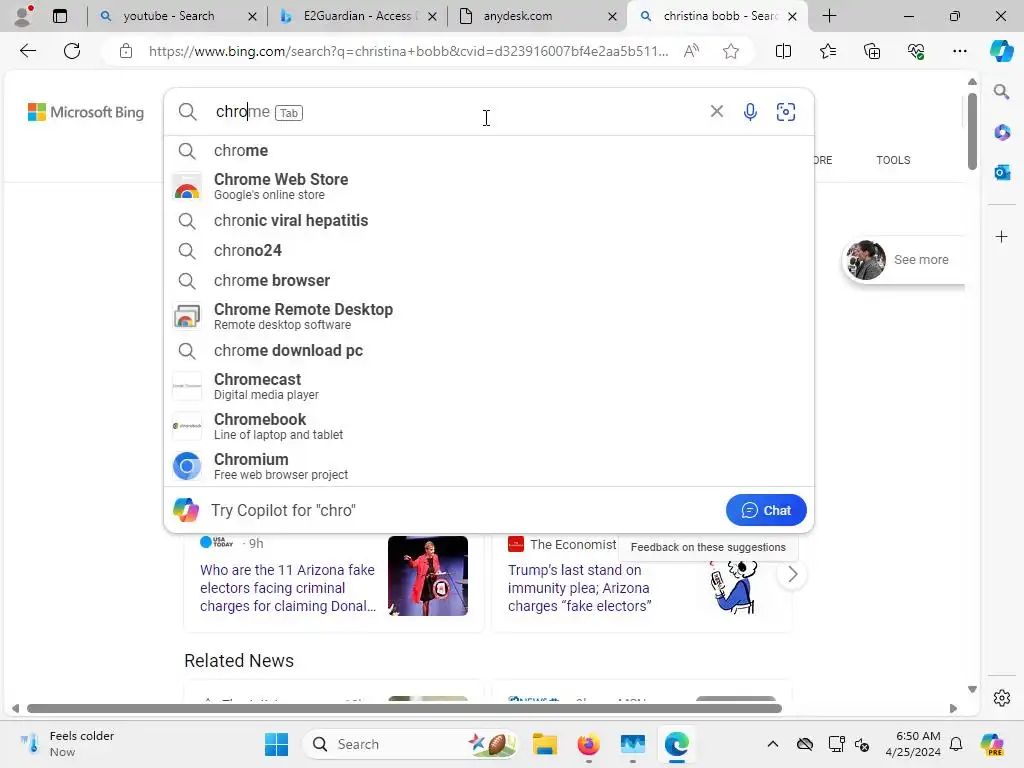Viewport: 1024px width, 768px height.
Task: Open the blue Chat button
Action: (766, 510)
